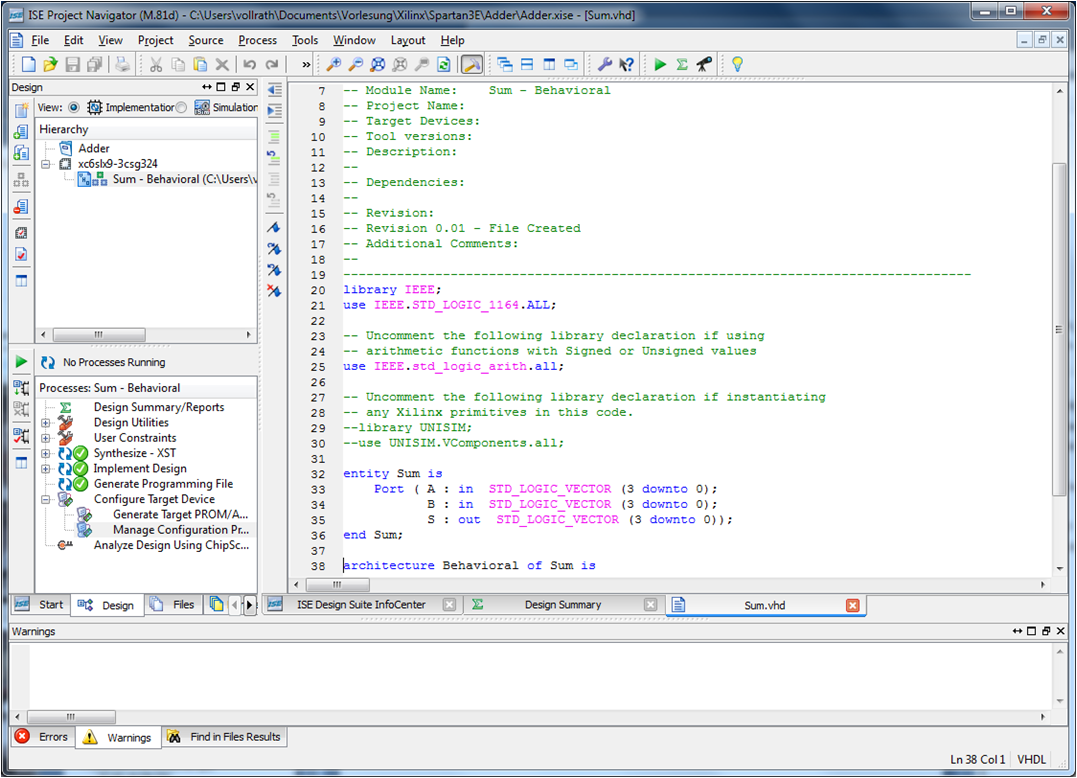Image resolution: width=1077 pixels, height=778 pixels.
Task: Click the Hierarchy panel horizontal scrollbar
Action: 98,335
